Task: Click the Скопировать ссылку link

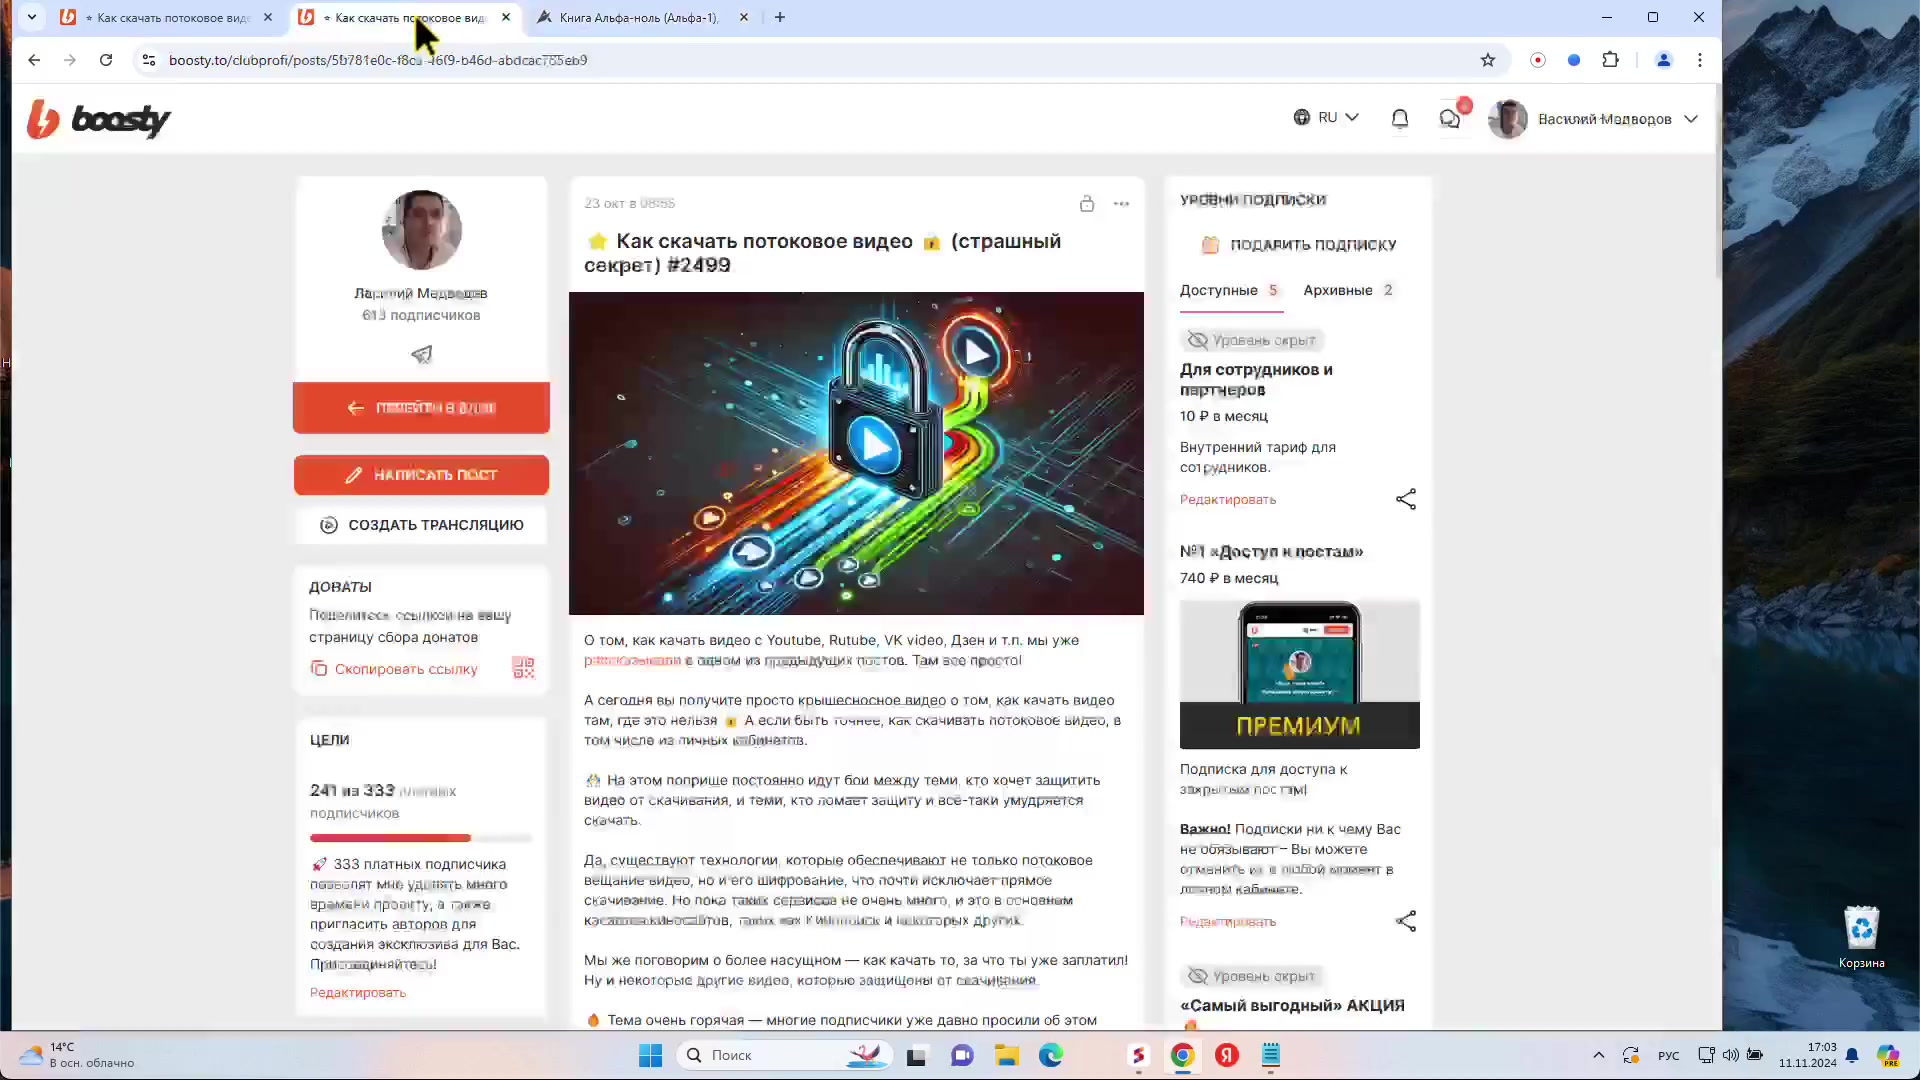Action: pyautogui.click(x=405, y=669)
